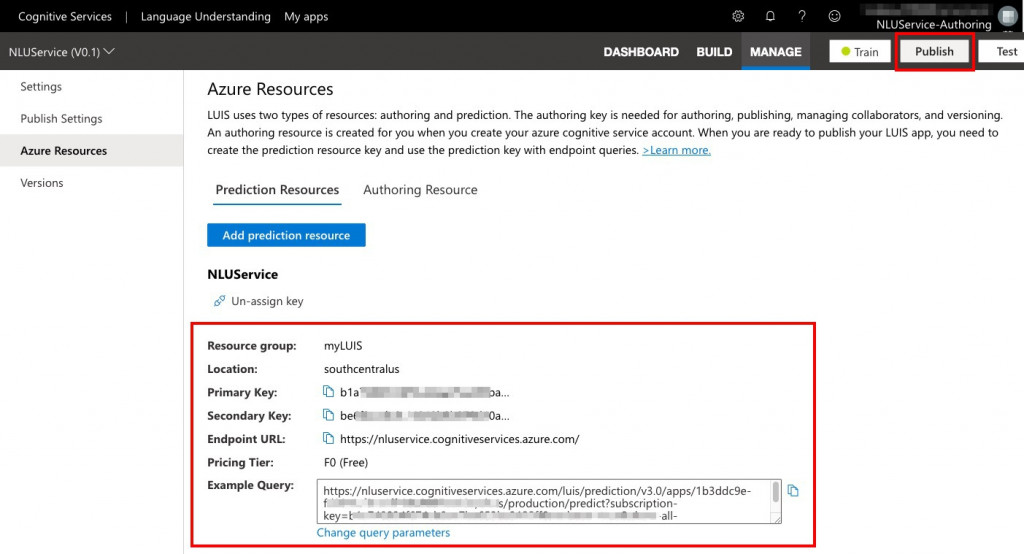Go to the DASHBOARD tab

point(641,52)
